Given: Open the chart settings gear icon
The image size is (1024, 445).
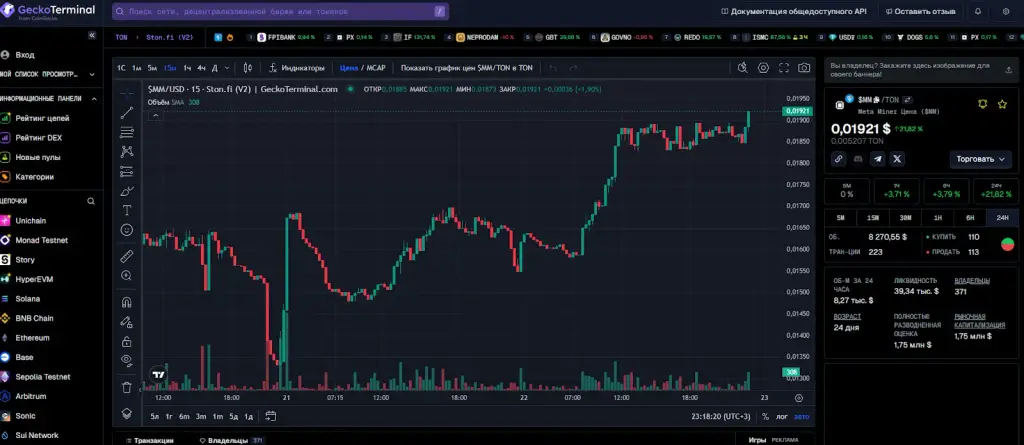Looking at the screenshot, I should tap(763, 67).
